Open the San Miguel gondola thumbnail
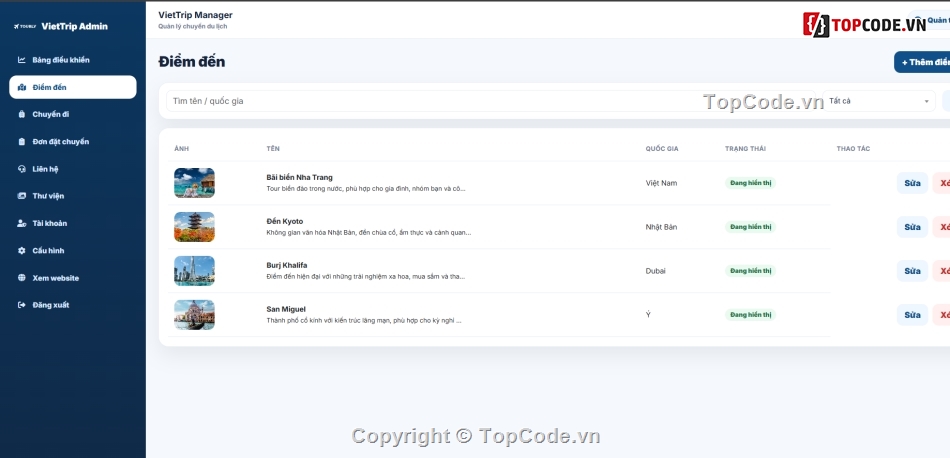The image size is (950, 458). click(x=194, y=315)
